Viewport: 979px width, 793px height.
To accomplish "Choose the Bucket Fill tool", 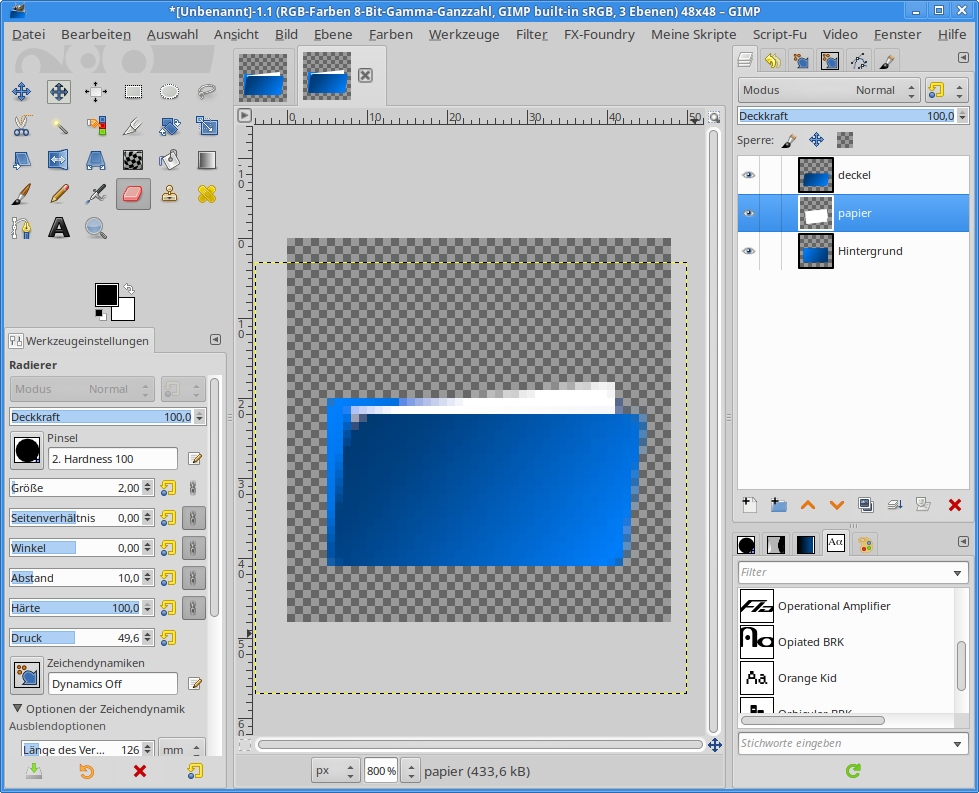I will pos(170,159).
